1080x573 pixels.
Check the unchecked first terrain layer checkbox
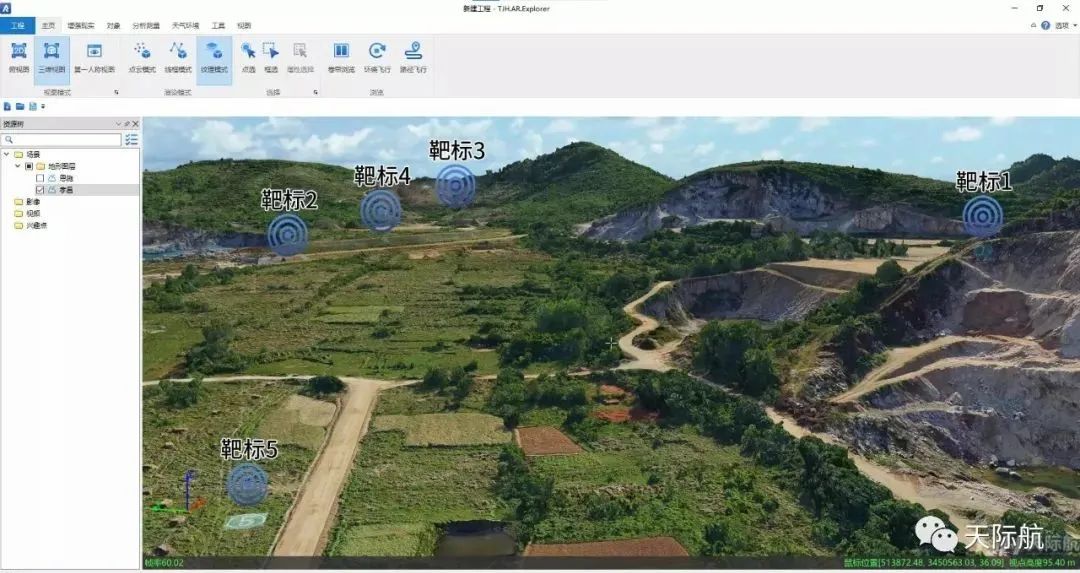pos(40,178)
